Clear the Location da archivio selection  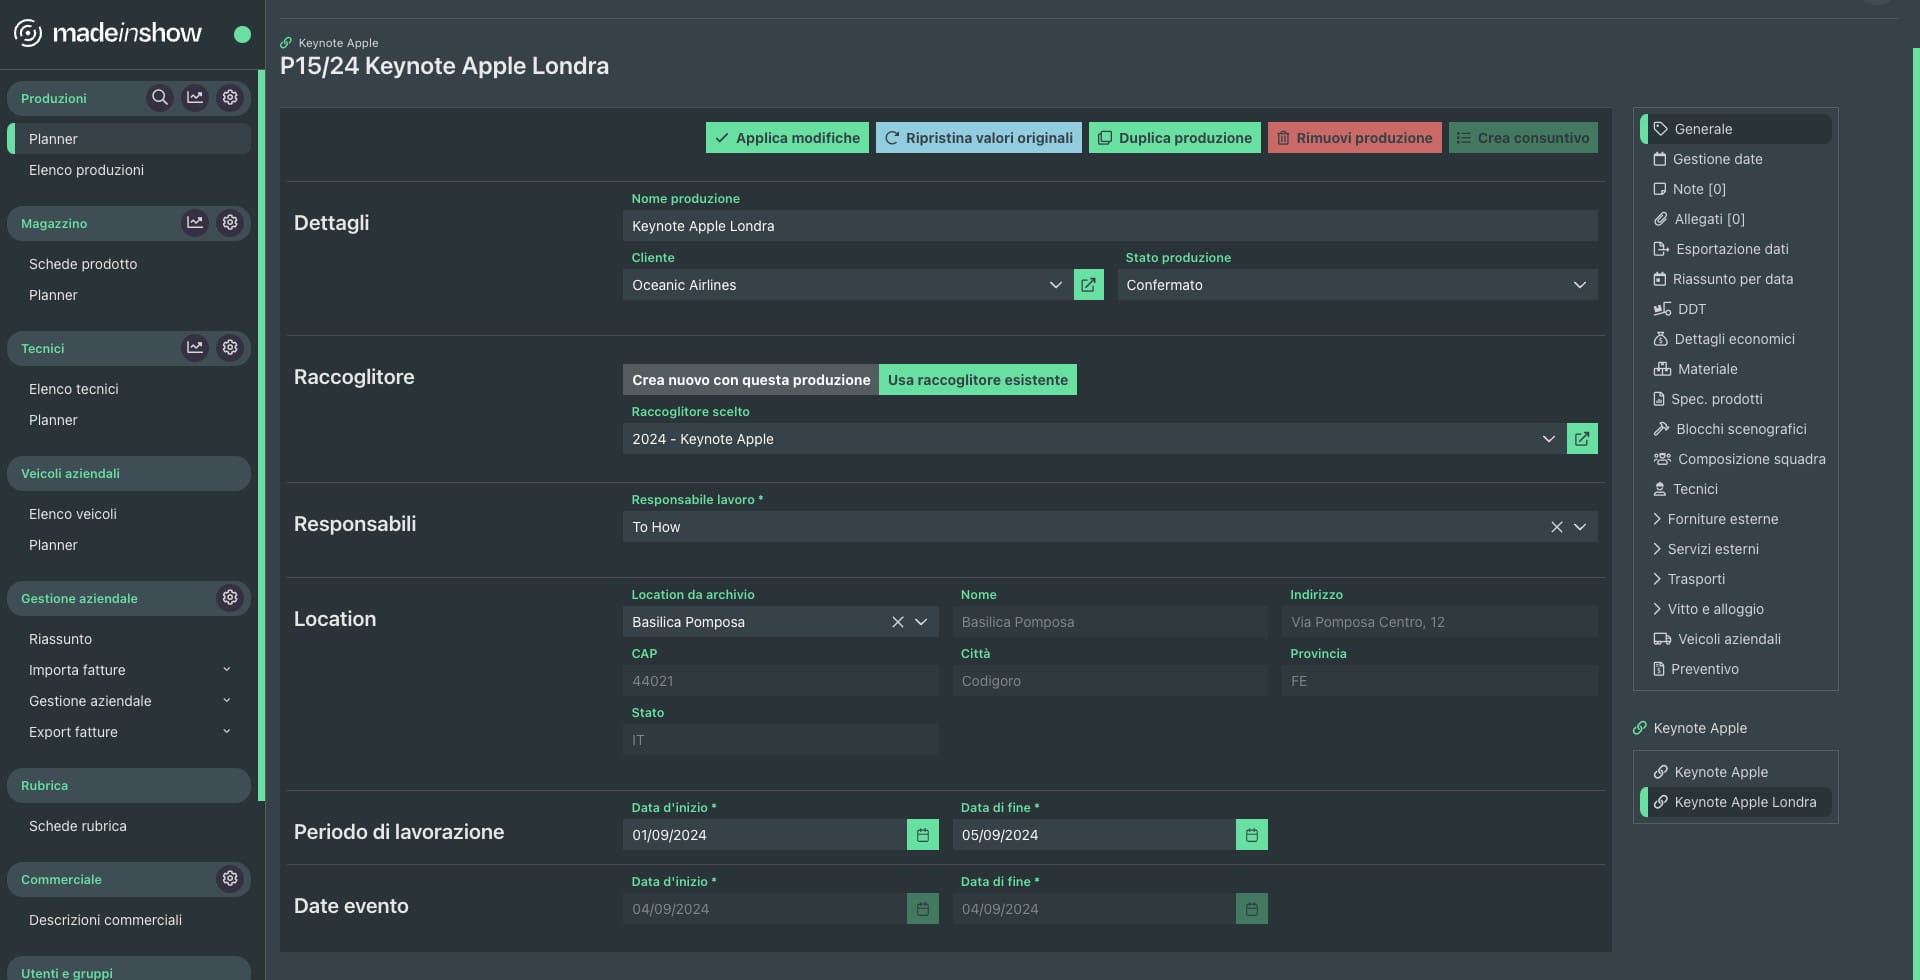point(898,622)
